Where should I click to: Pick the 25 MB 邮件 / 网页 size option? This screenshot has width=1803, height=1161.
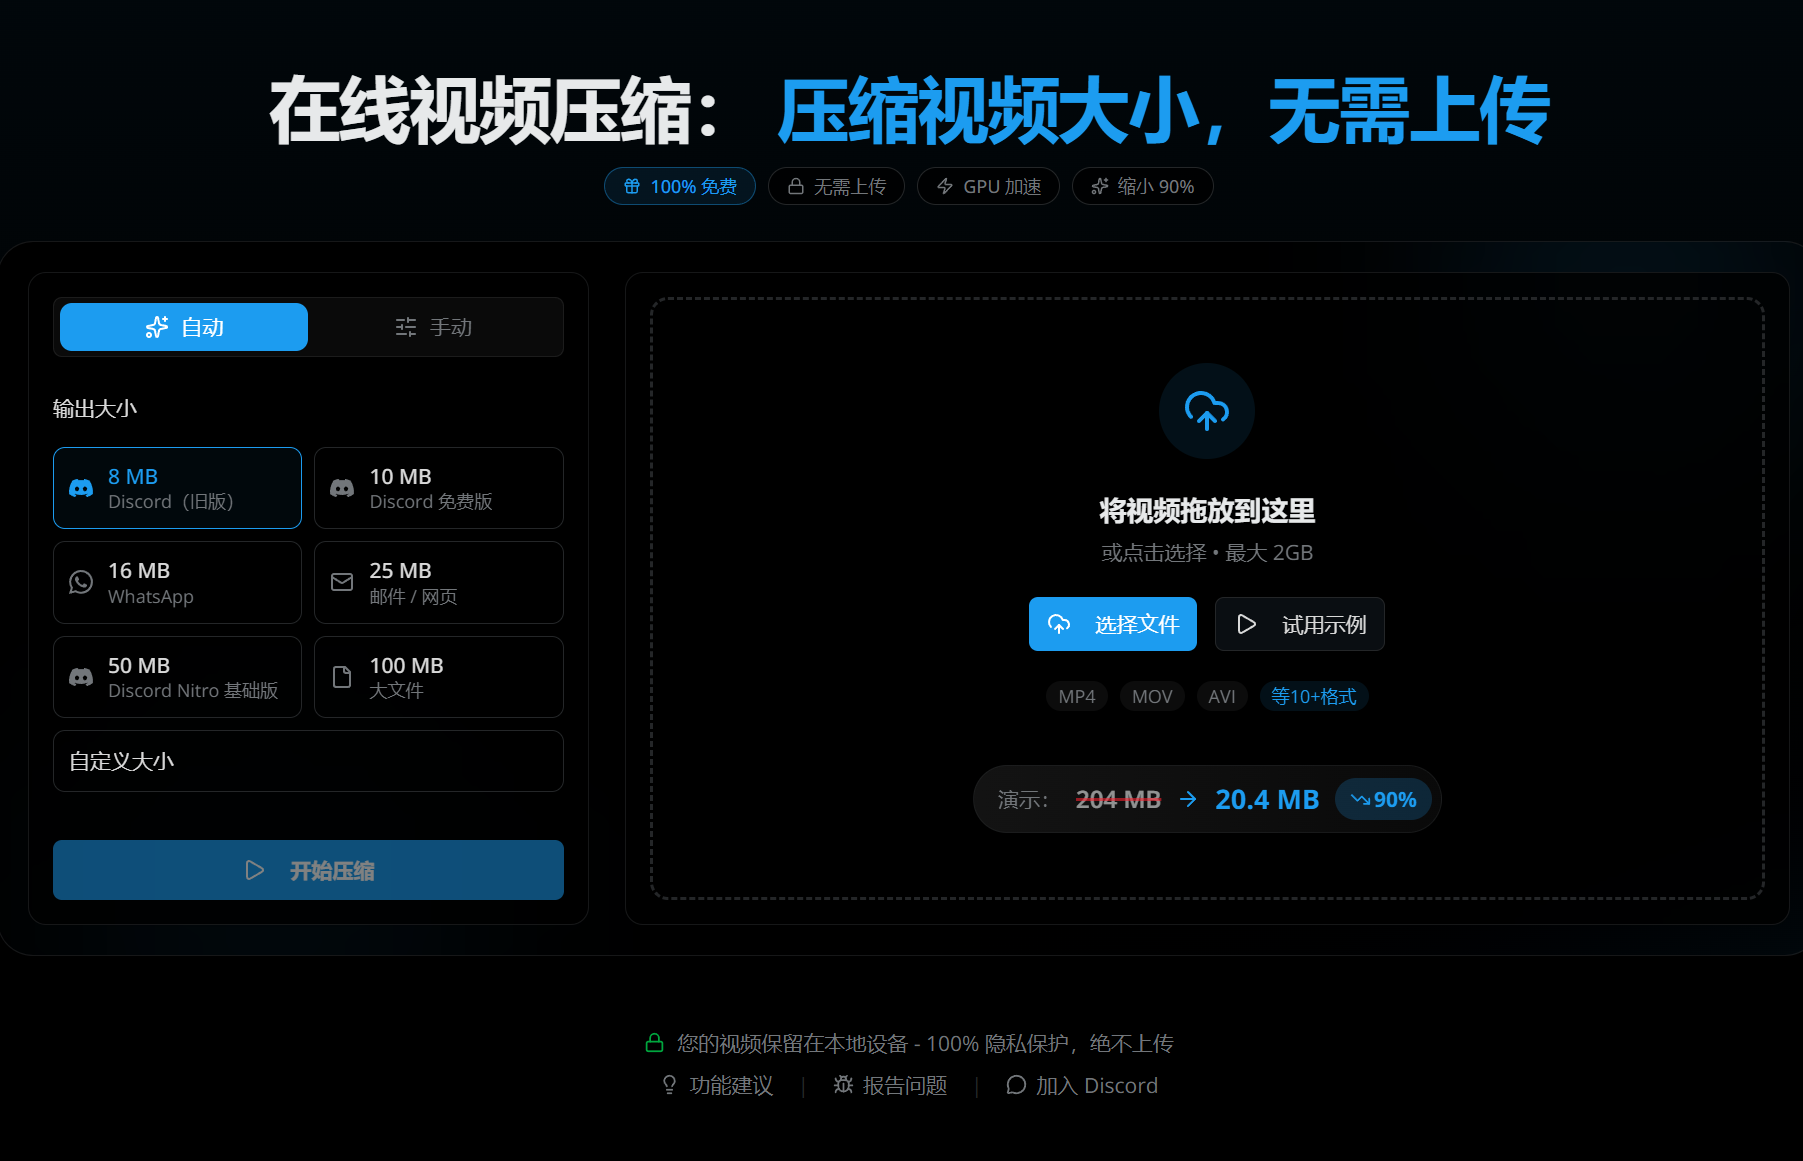[438, 583]
